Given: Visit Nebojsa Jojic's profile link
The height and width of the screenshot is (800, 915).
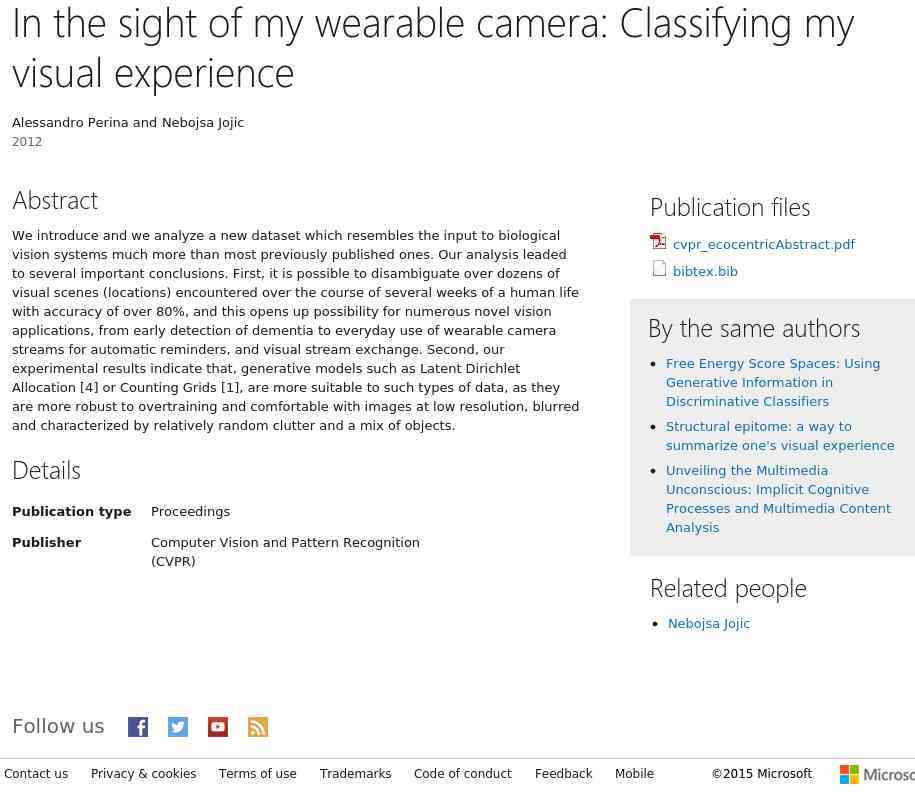Looking at the screenshot, I should coord(709,623).
